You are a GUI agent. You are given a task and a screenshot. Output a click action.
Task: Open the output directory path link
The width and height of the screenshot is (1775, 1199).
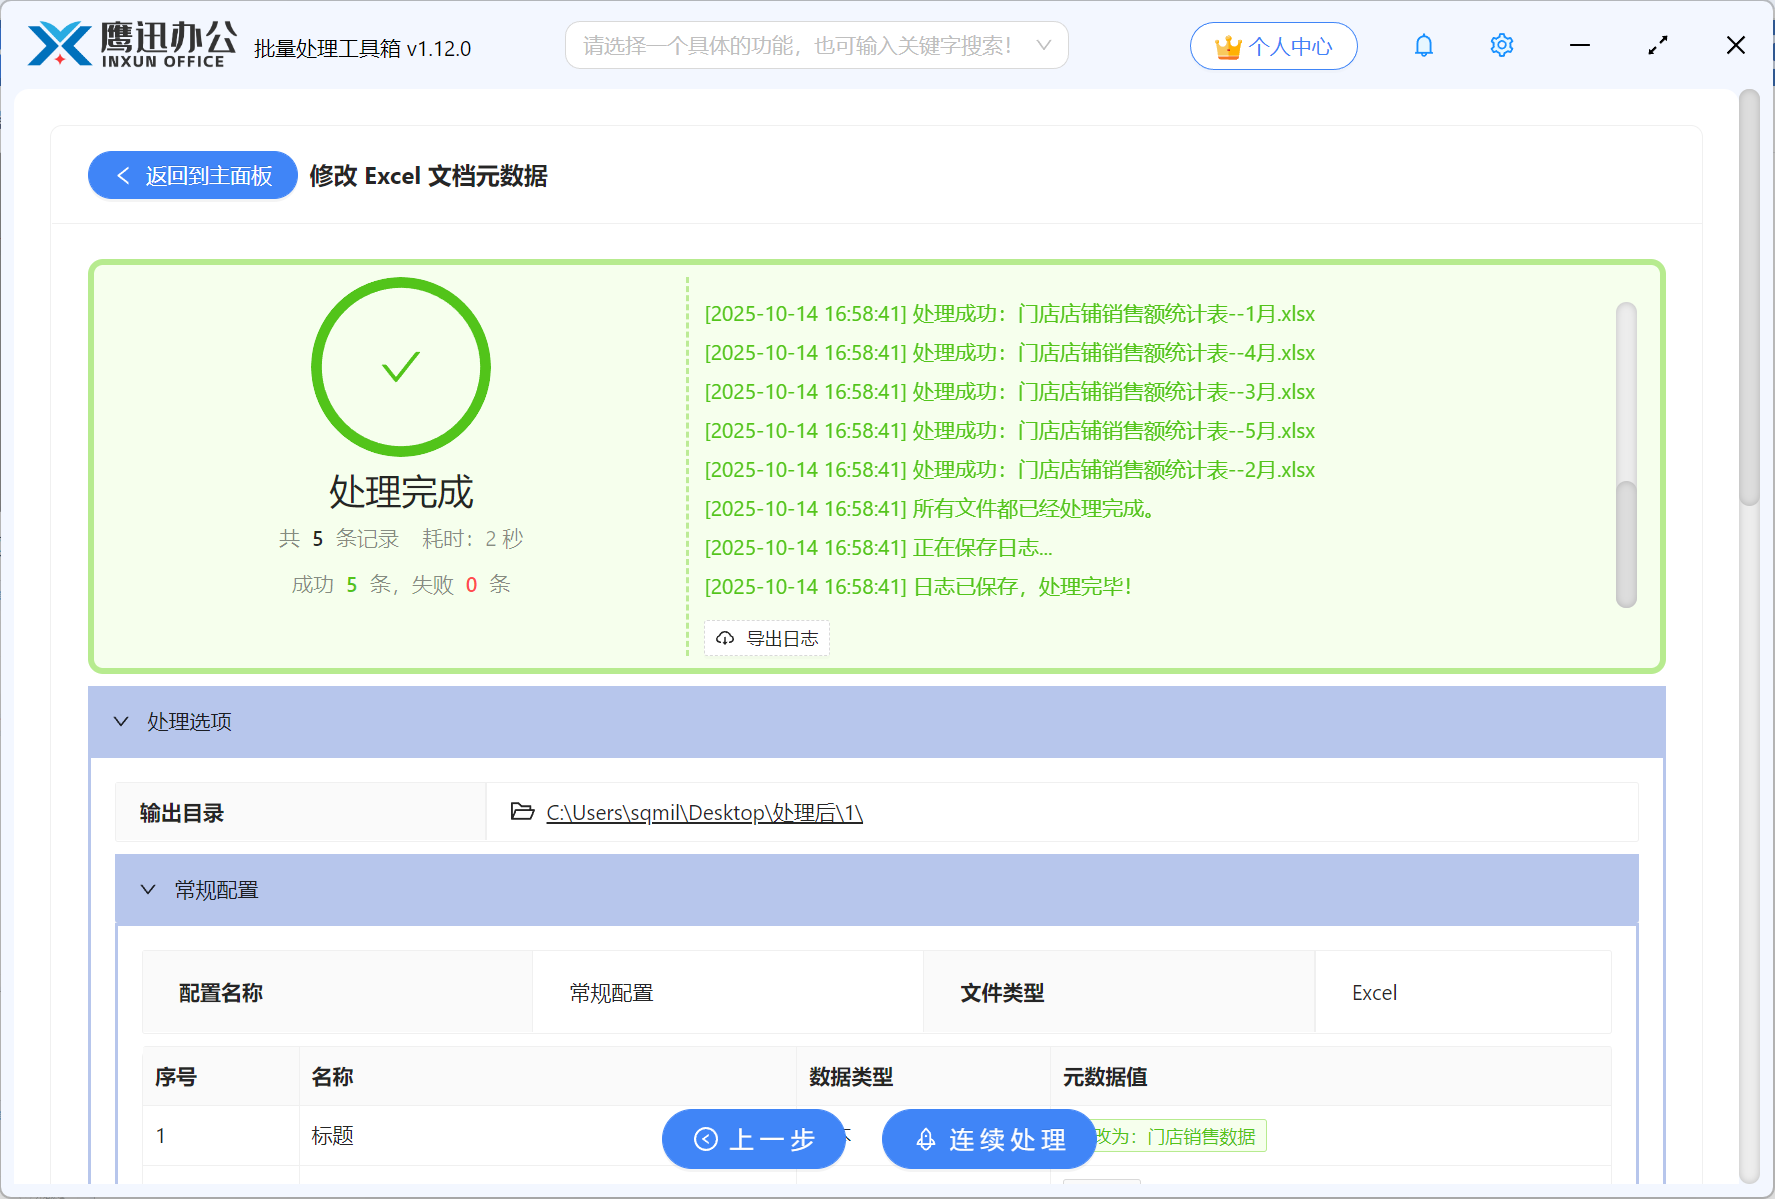(x=704, y=813)
